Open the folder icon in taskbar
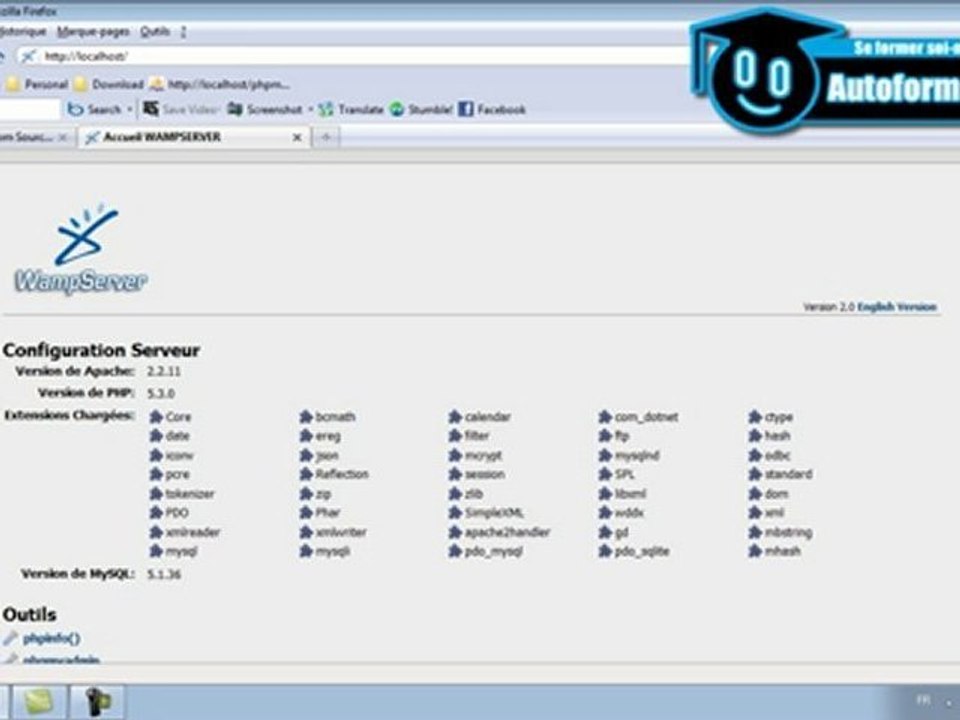This screenshot has width=960, height=720. coord(37,702)
